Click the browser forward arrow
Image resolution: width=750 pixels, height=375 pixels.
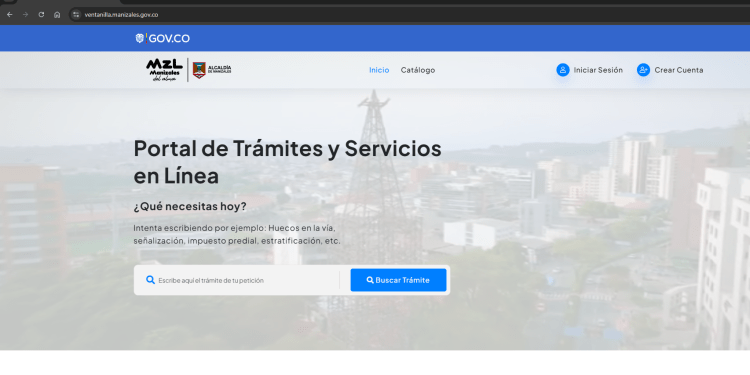pos(25,15)
